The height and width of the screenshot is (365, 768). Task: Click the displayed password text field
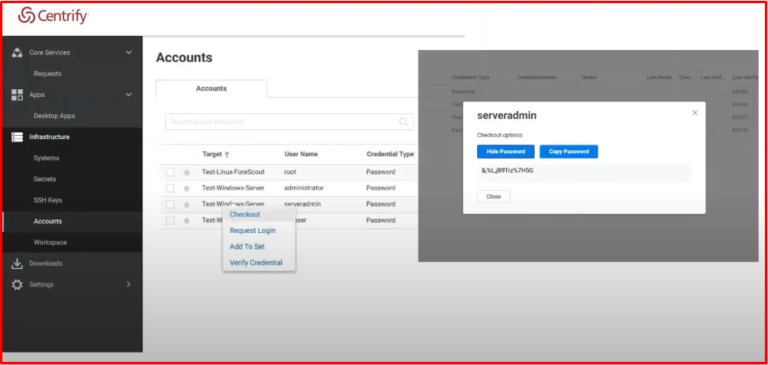point(584,172)
